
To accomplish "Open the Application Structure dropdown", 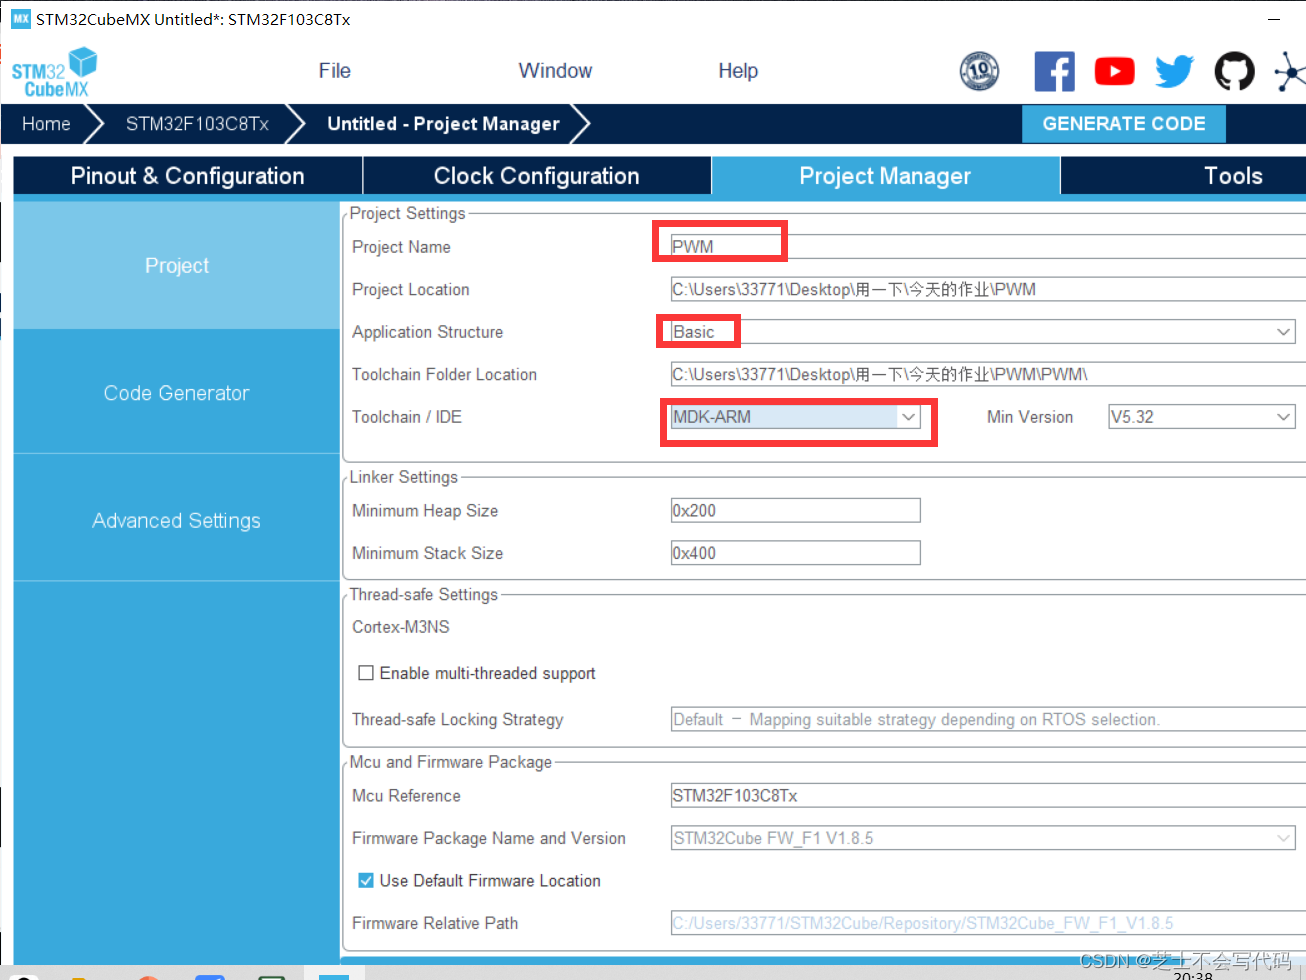I will click(983, 332).
